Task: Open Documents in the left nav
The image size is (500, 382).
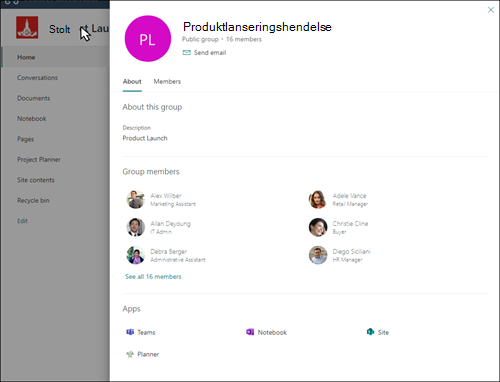Action: pyautogui.click(x=34, y=98)
